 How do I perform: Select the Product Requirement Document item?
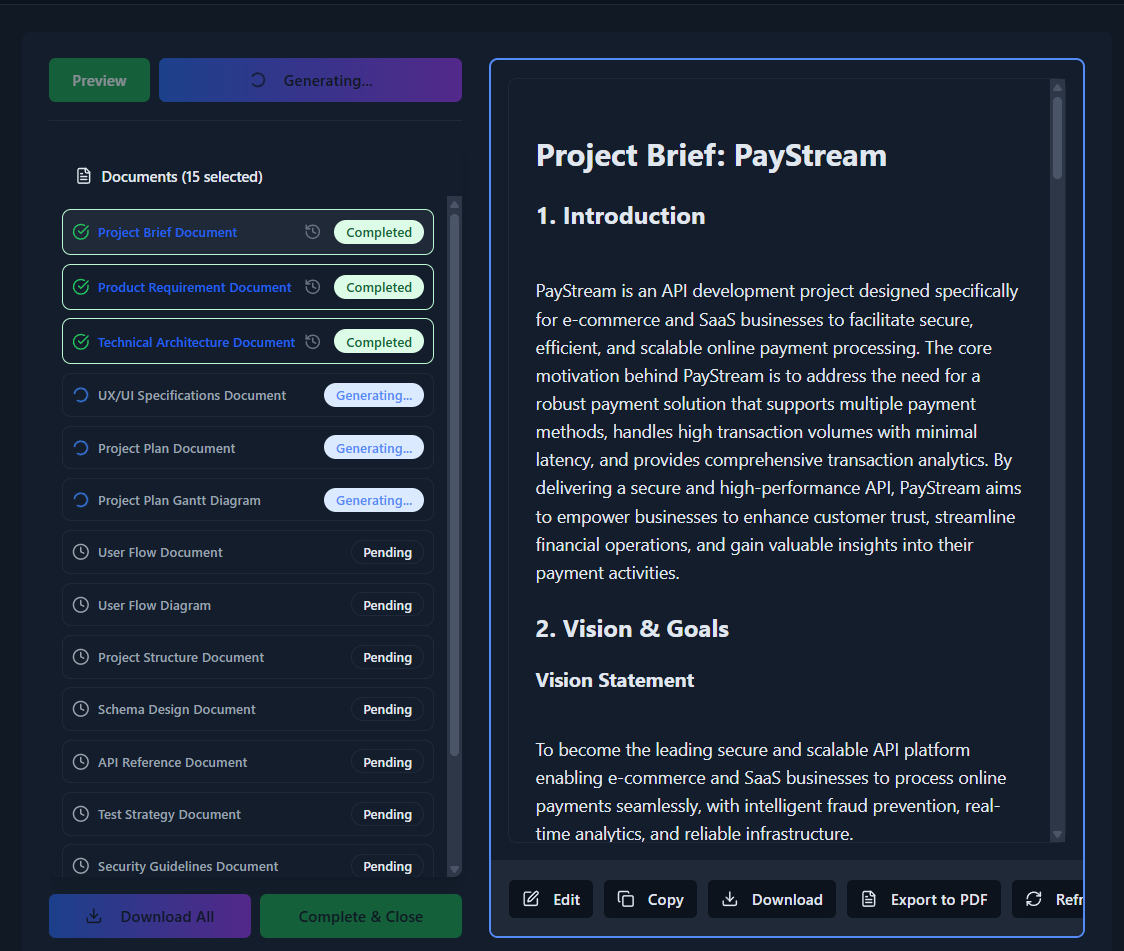coord(194,287)
